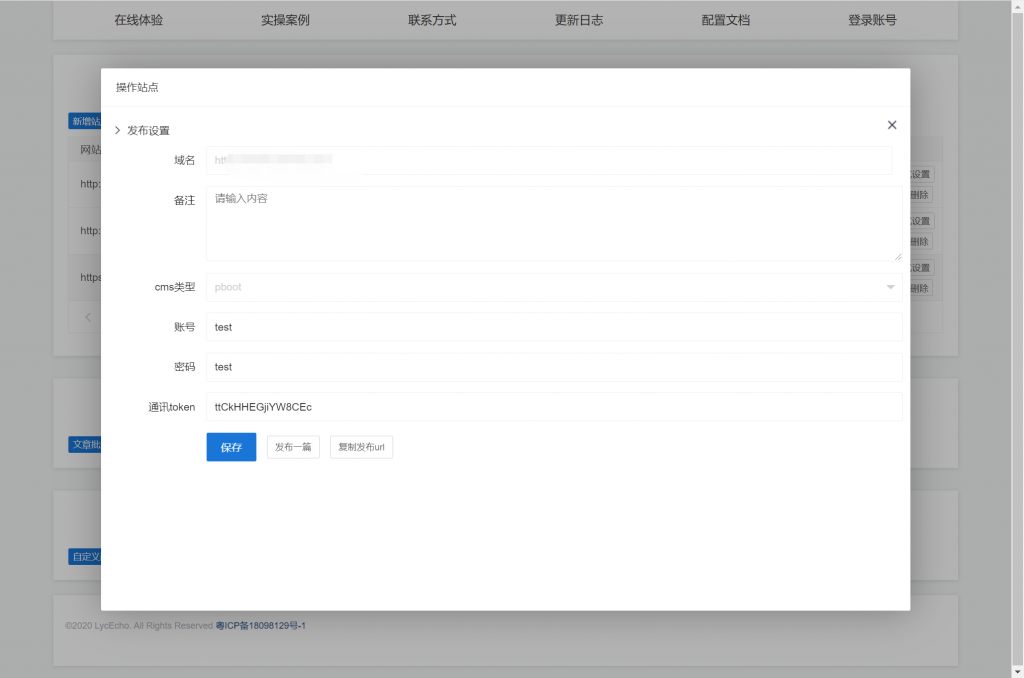Screen dimensions: 1024x678
Task: Open 联系方式 in the top navigation
Action: click(432, 20)
